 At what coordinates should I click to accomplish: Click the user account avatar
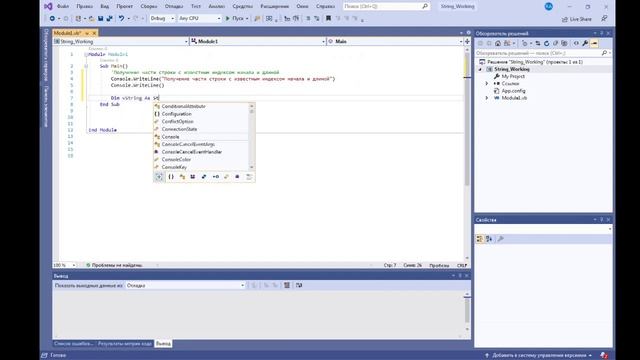pyautogui.click(x=549, y=7)
